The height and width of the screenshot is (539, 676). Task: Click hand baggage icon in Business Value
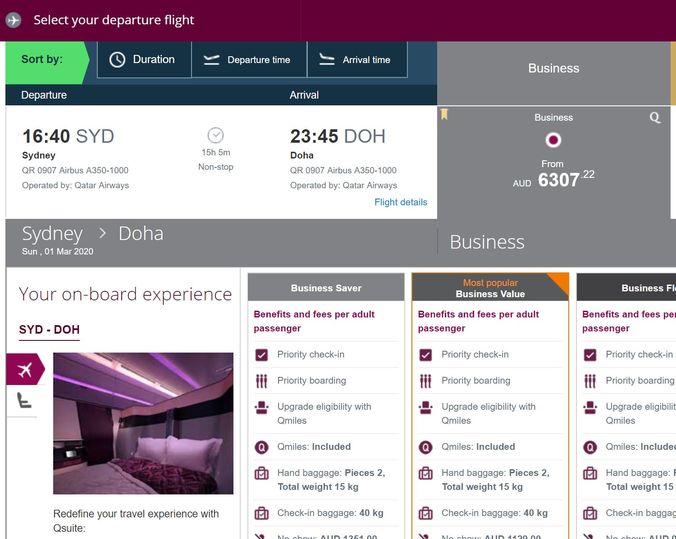pos(426,473)
